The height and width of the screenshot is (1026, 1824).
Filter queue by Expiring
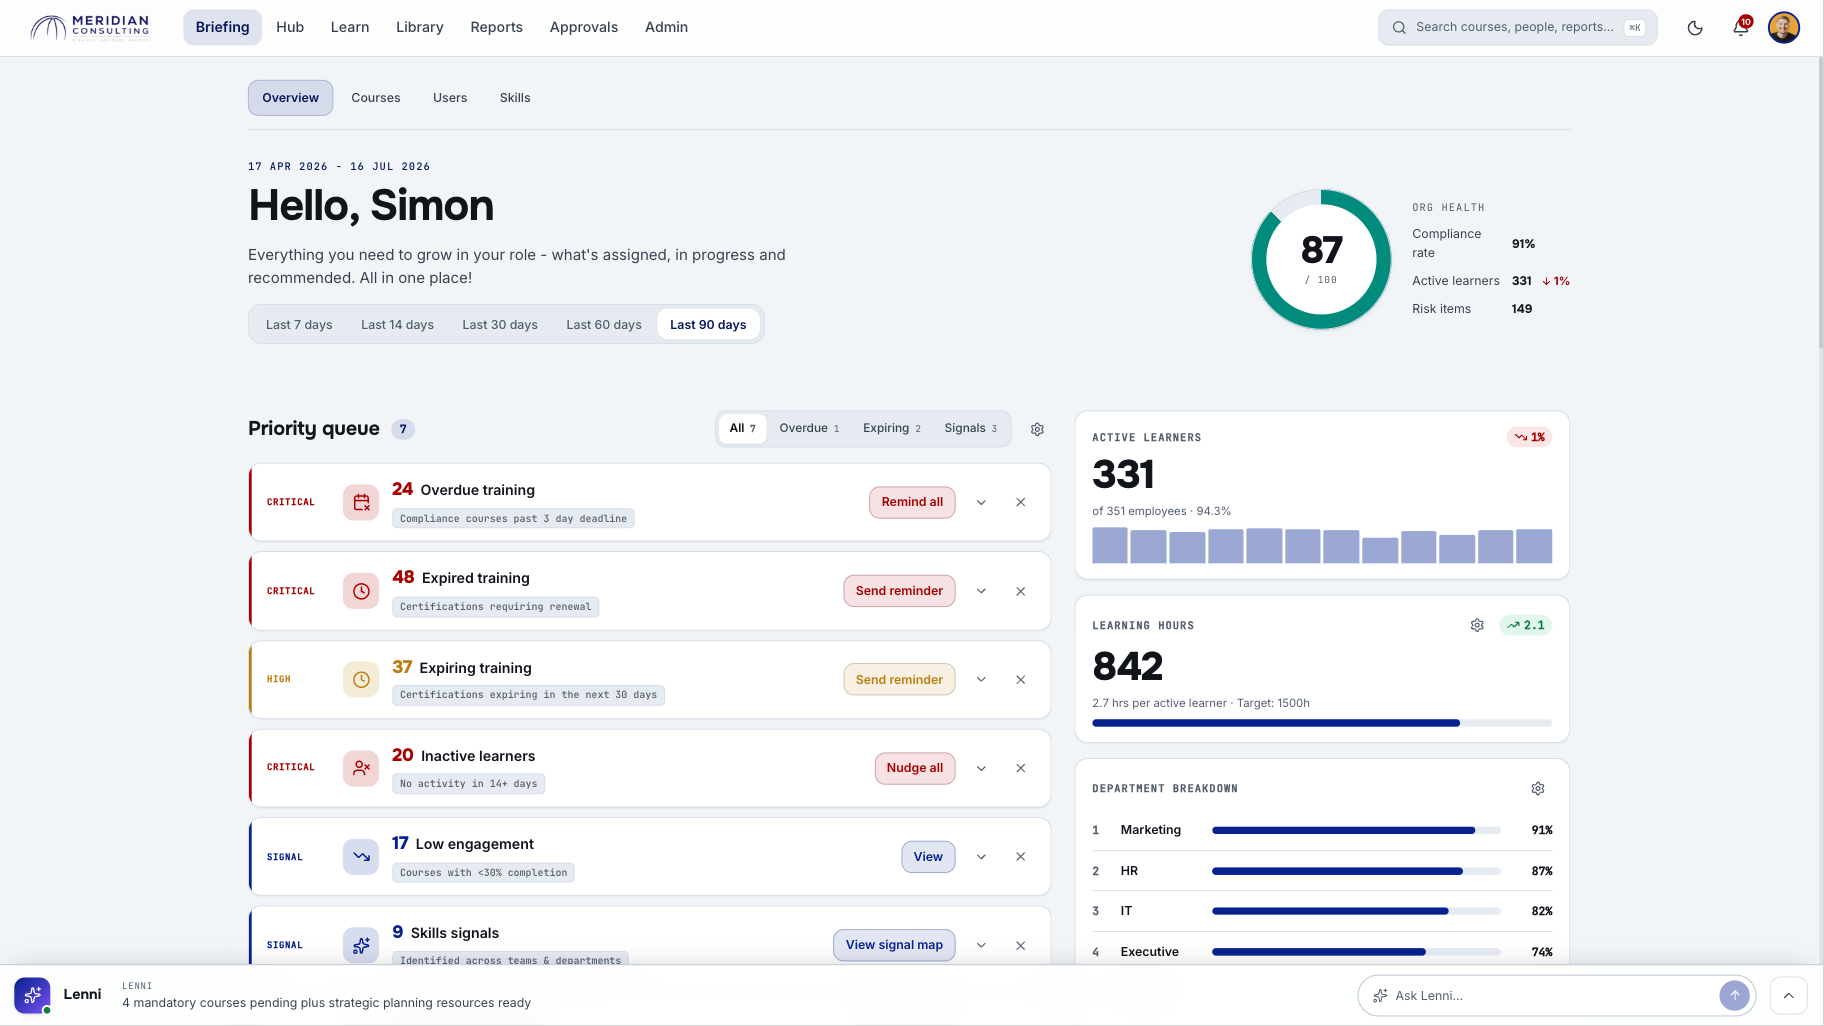tap(891, 428)
